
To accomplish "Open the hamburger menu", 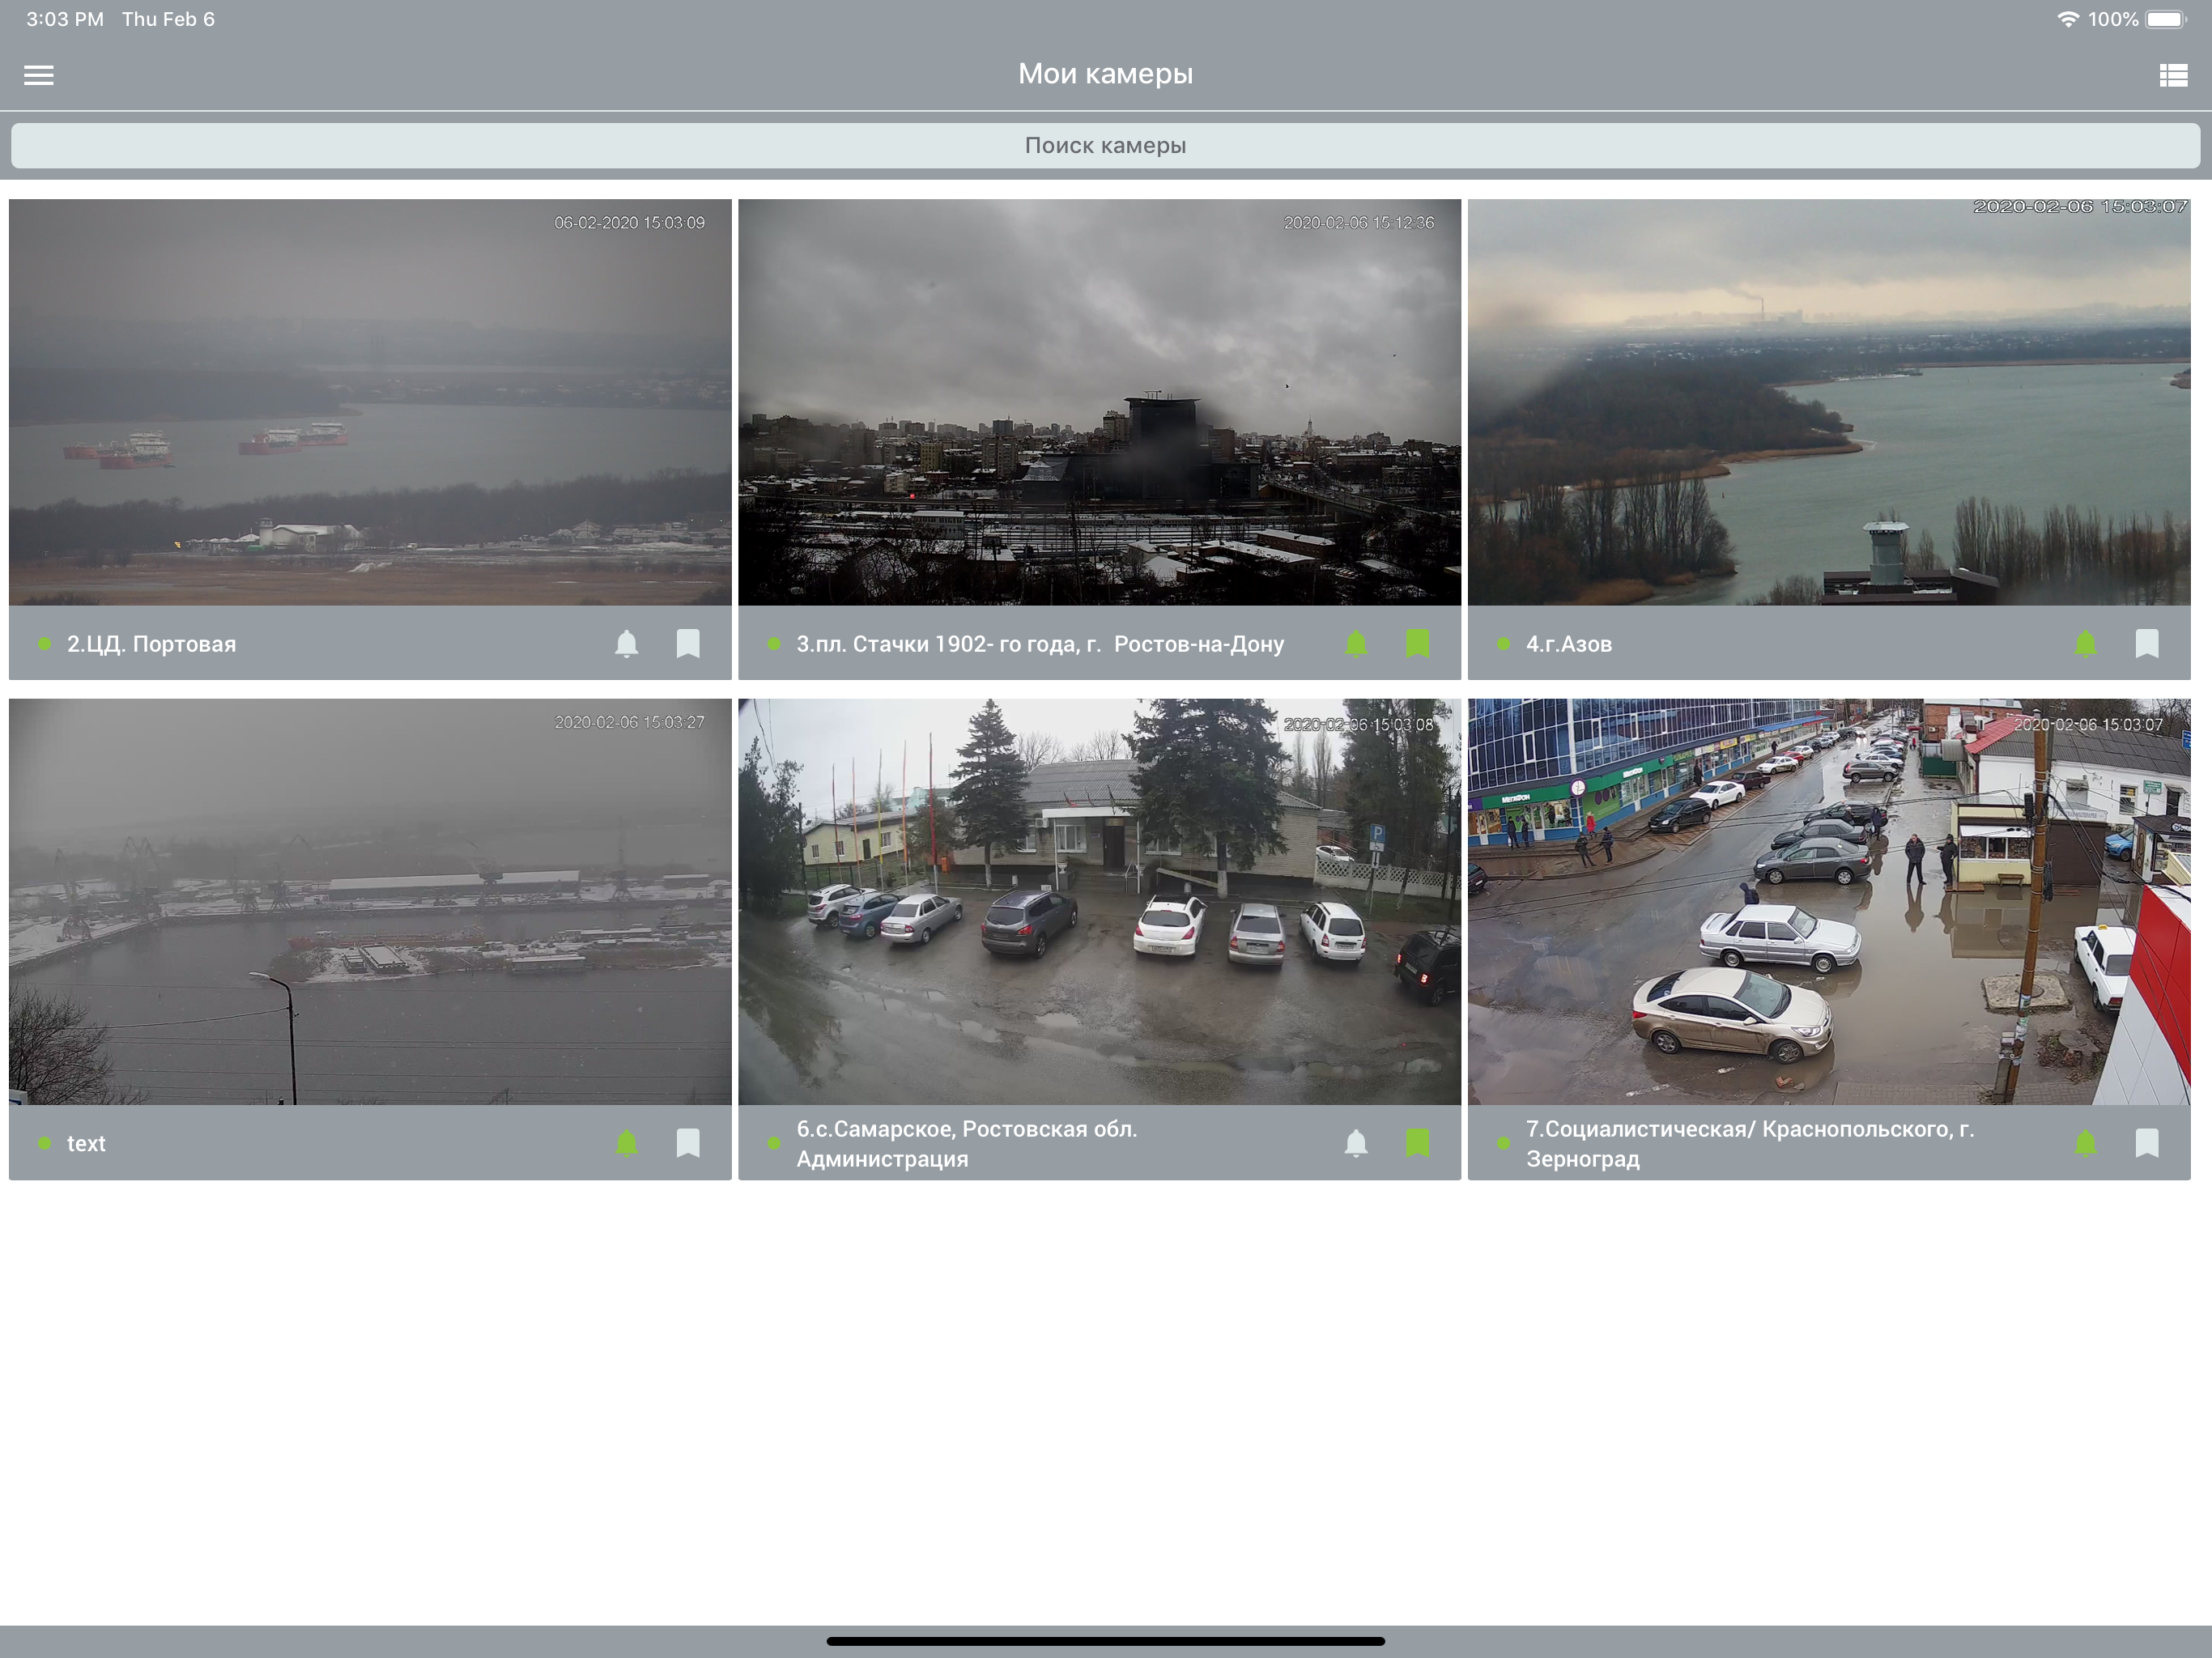I will [x=39, y=75].
